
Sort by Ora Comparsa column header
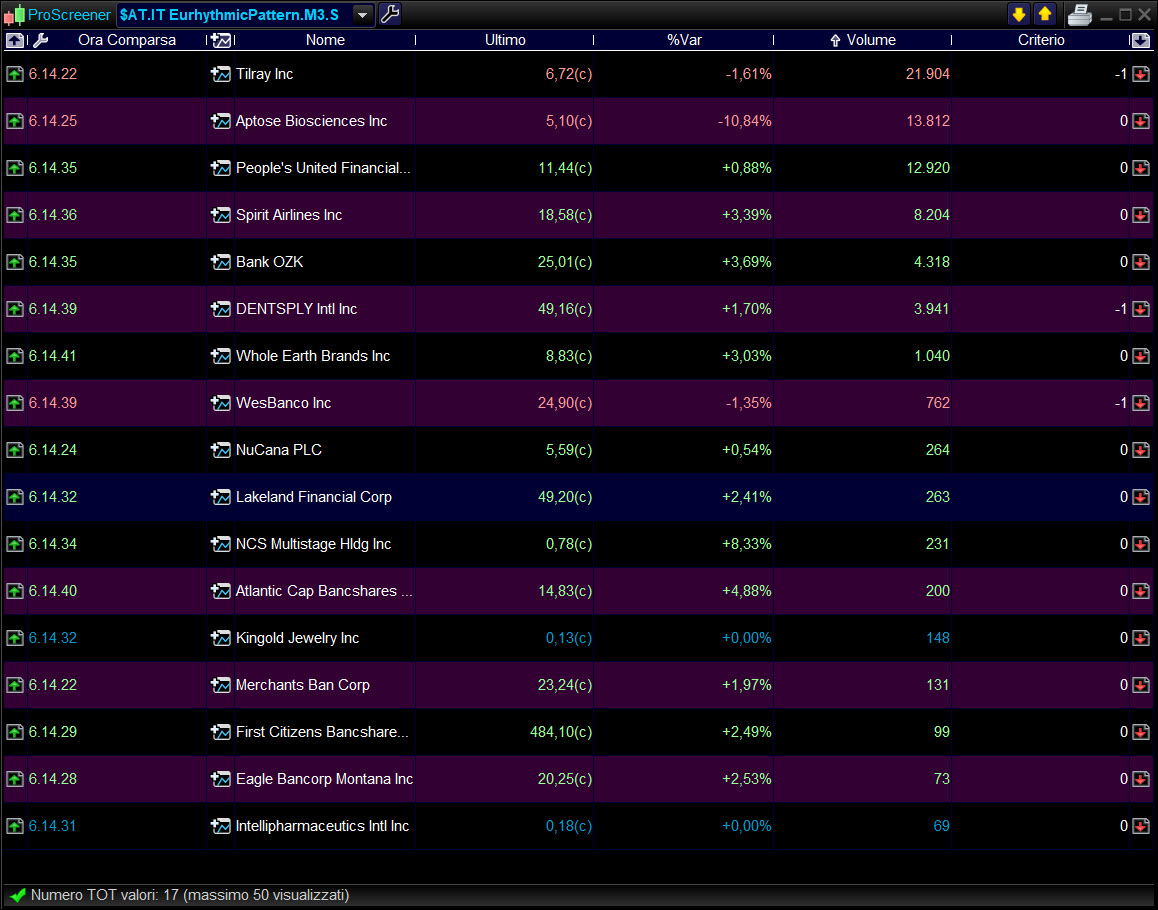click(x=127, y=40)
